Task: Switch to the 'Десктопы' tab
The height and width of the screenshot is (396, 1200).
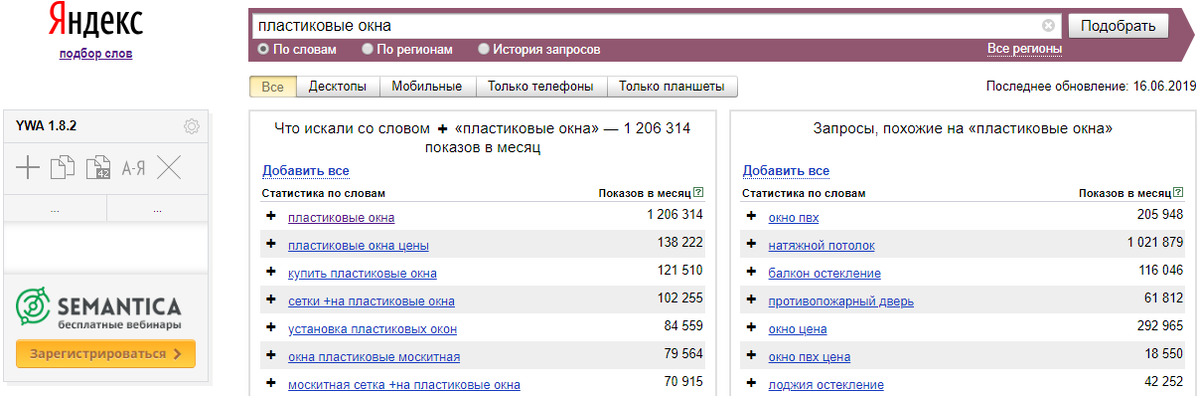Action: coord(338,86)
